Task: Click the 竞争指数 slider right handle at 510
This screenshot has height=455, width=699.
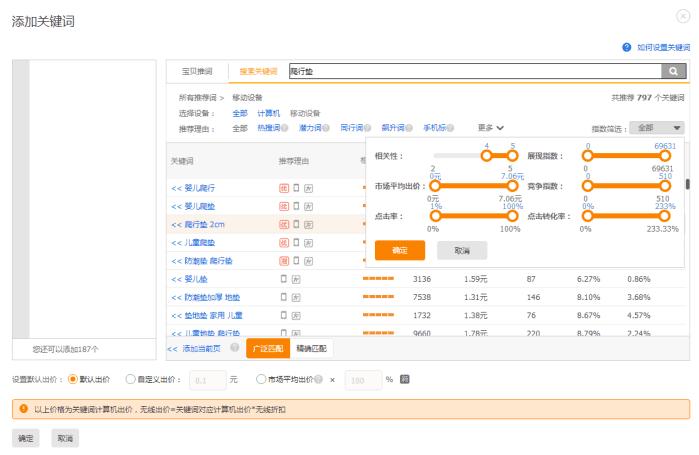Action: (665, 185)
